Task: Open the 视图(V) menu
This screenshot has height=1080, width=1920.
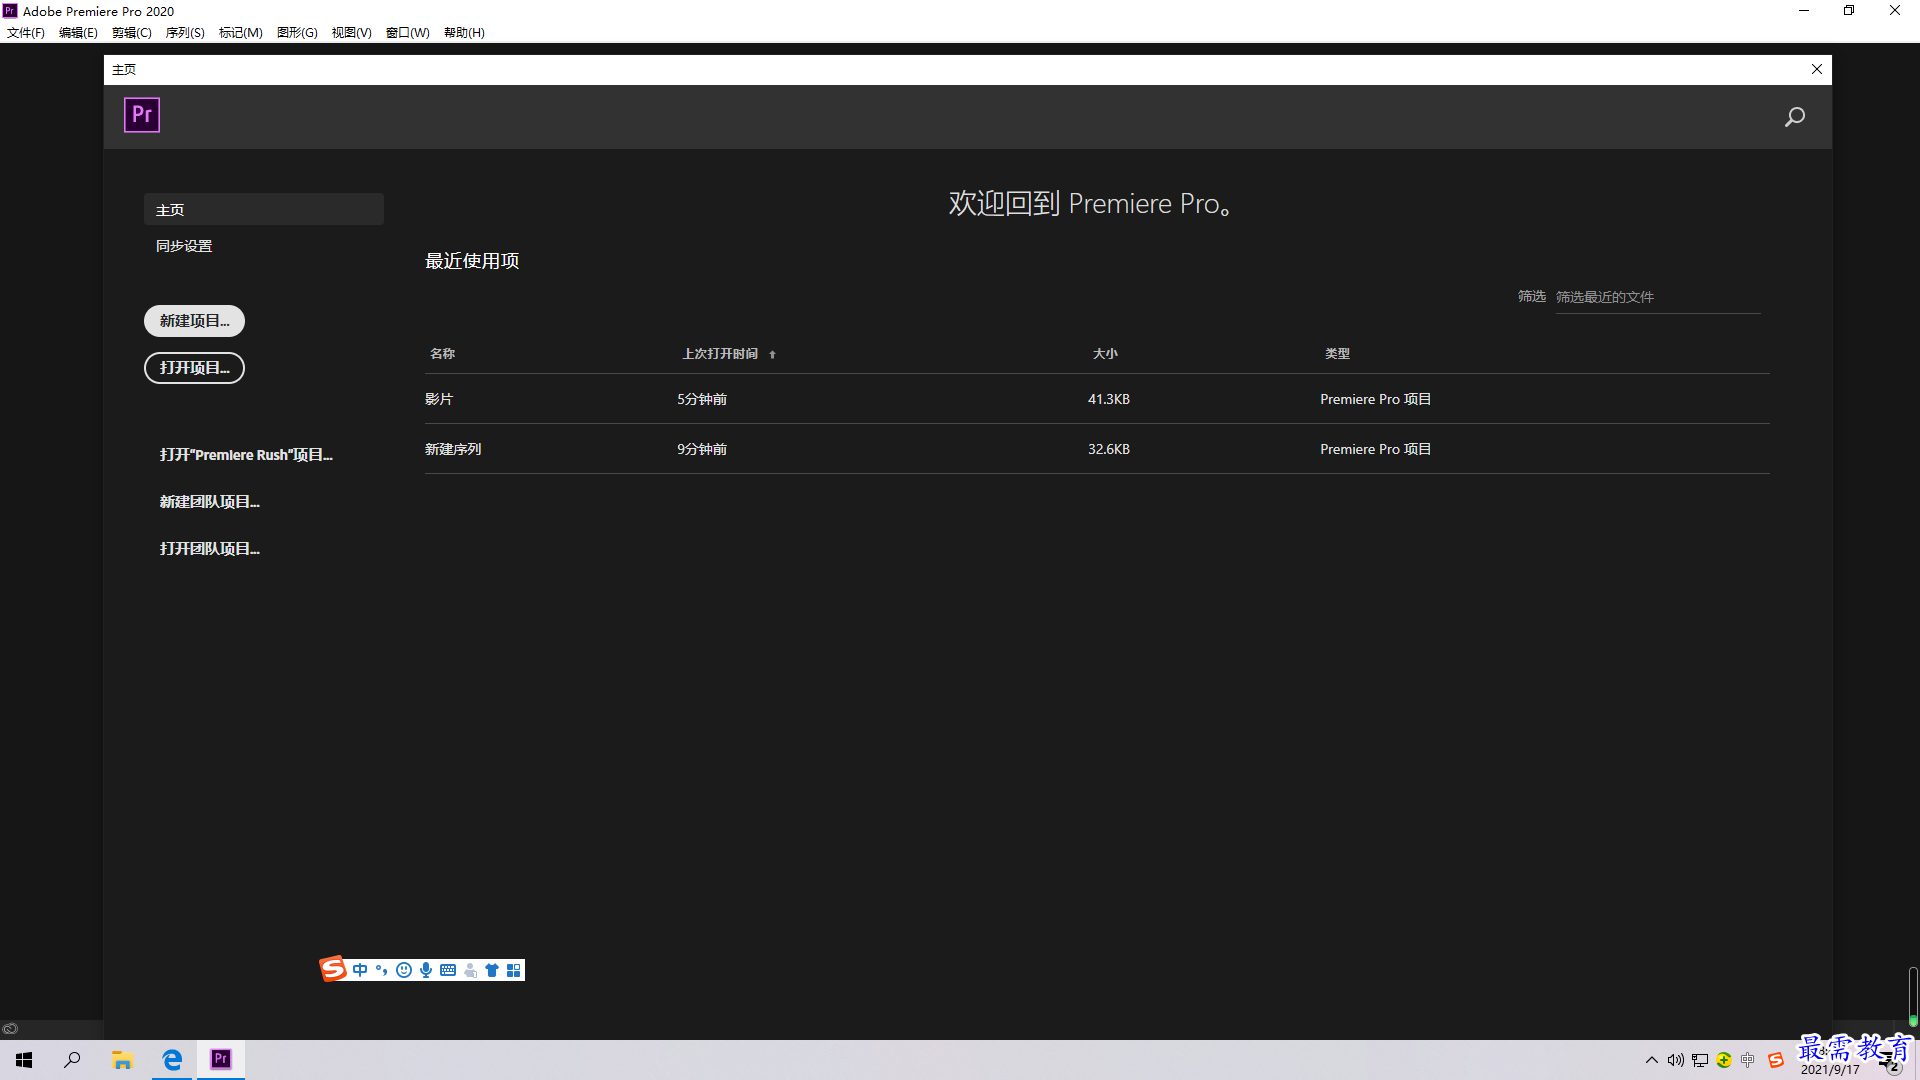Action: (352, 32)
